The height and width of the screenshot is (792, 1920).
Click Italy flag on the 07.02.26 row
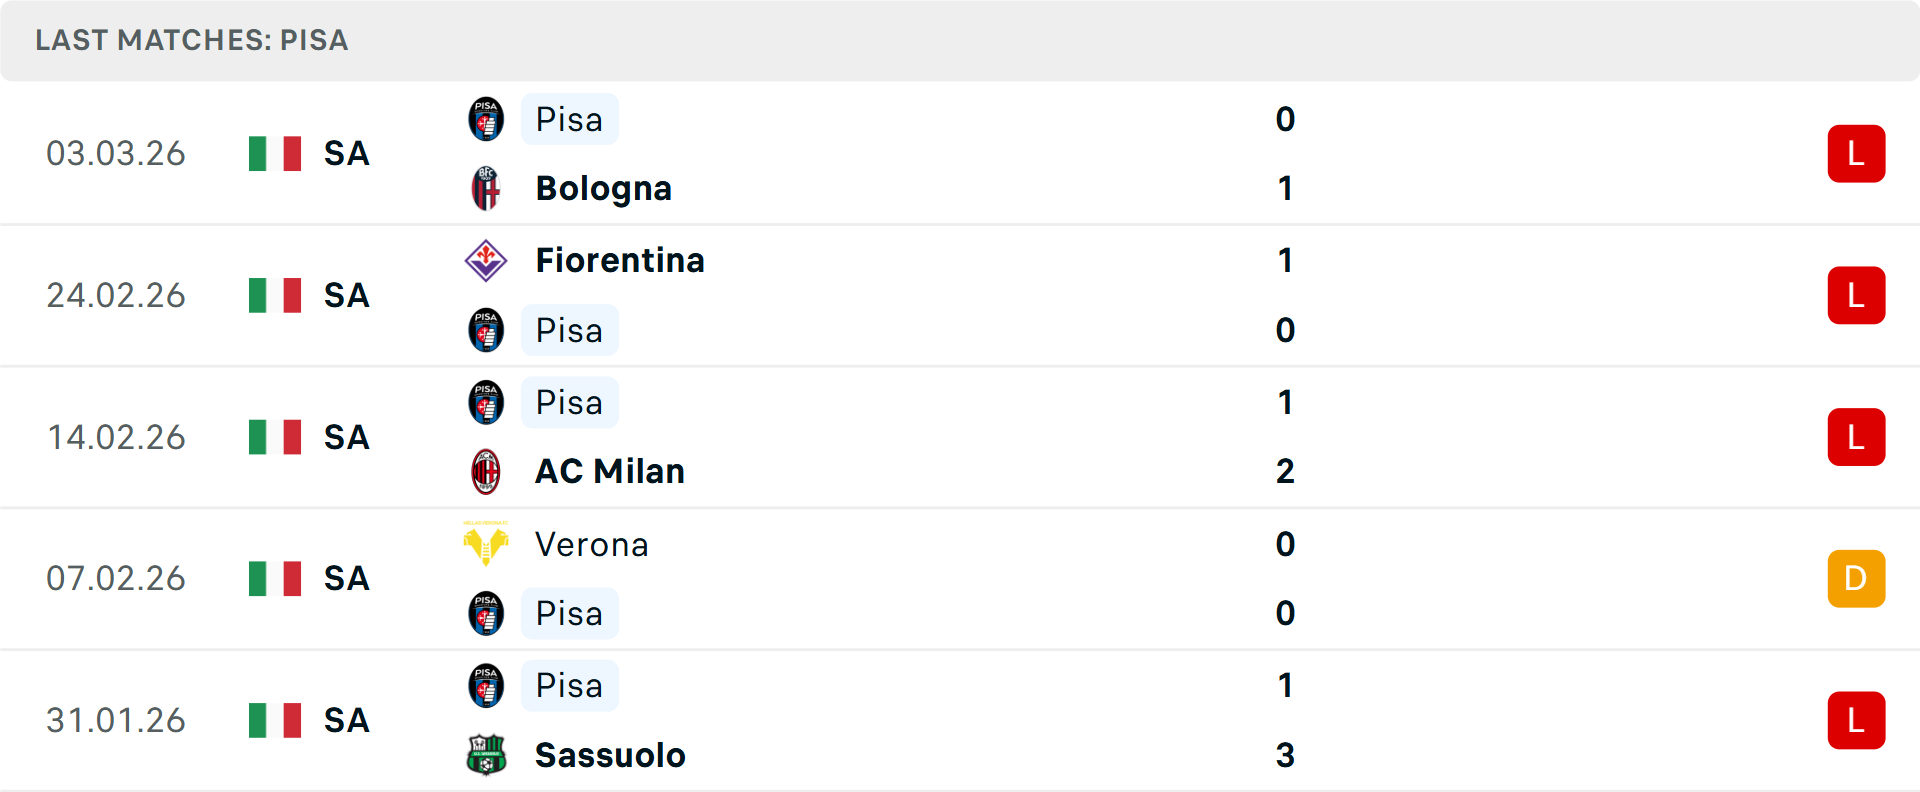275,578
